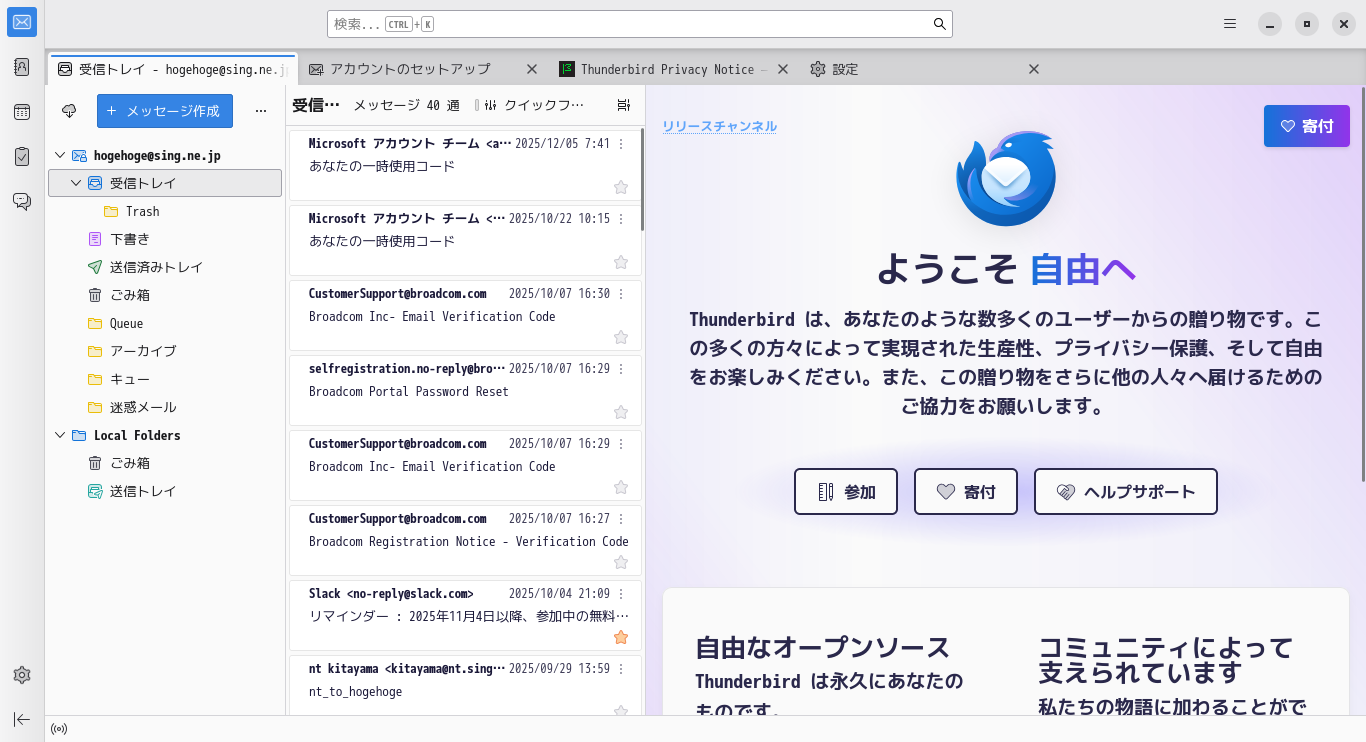Collapse the hogehoge@sing.ne.jp account tree
The image size is (1366, 742).
pos(60,155)
